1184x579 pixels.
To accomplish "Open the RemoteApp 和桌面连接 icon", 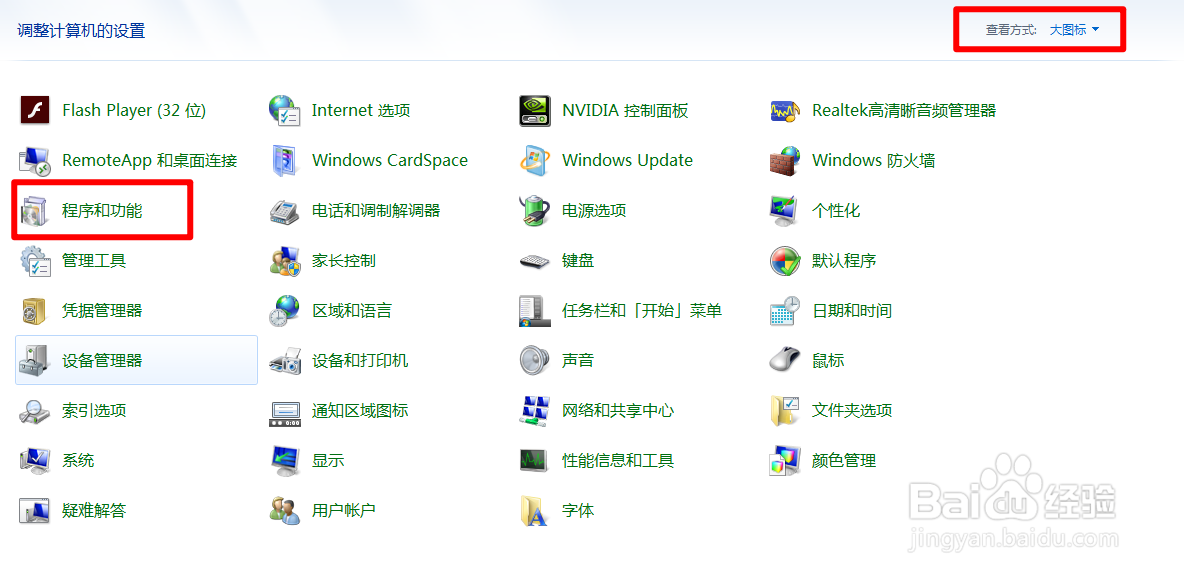I will pos(35,161).
